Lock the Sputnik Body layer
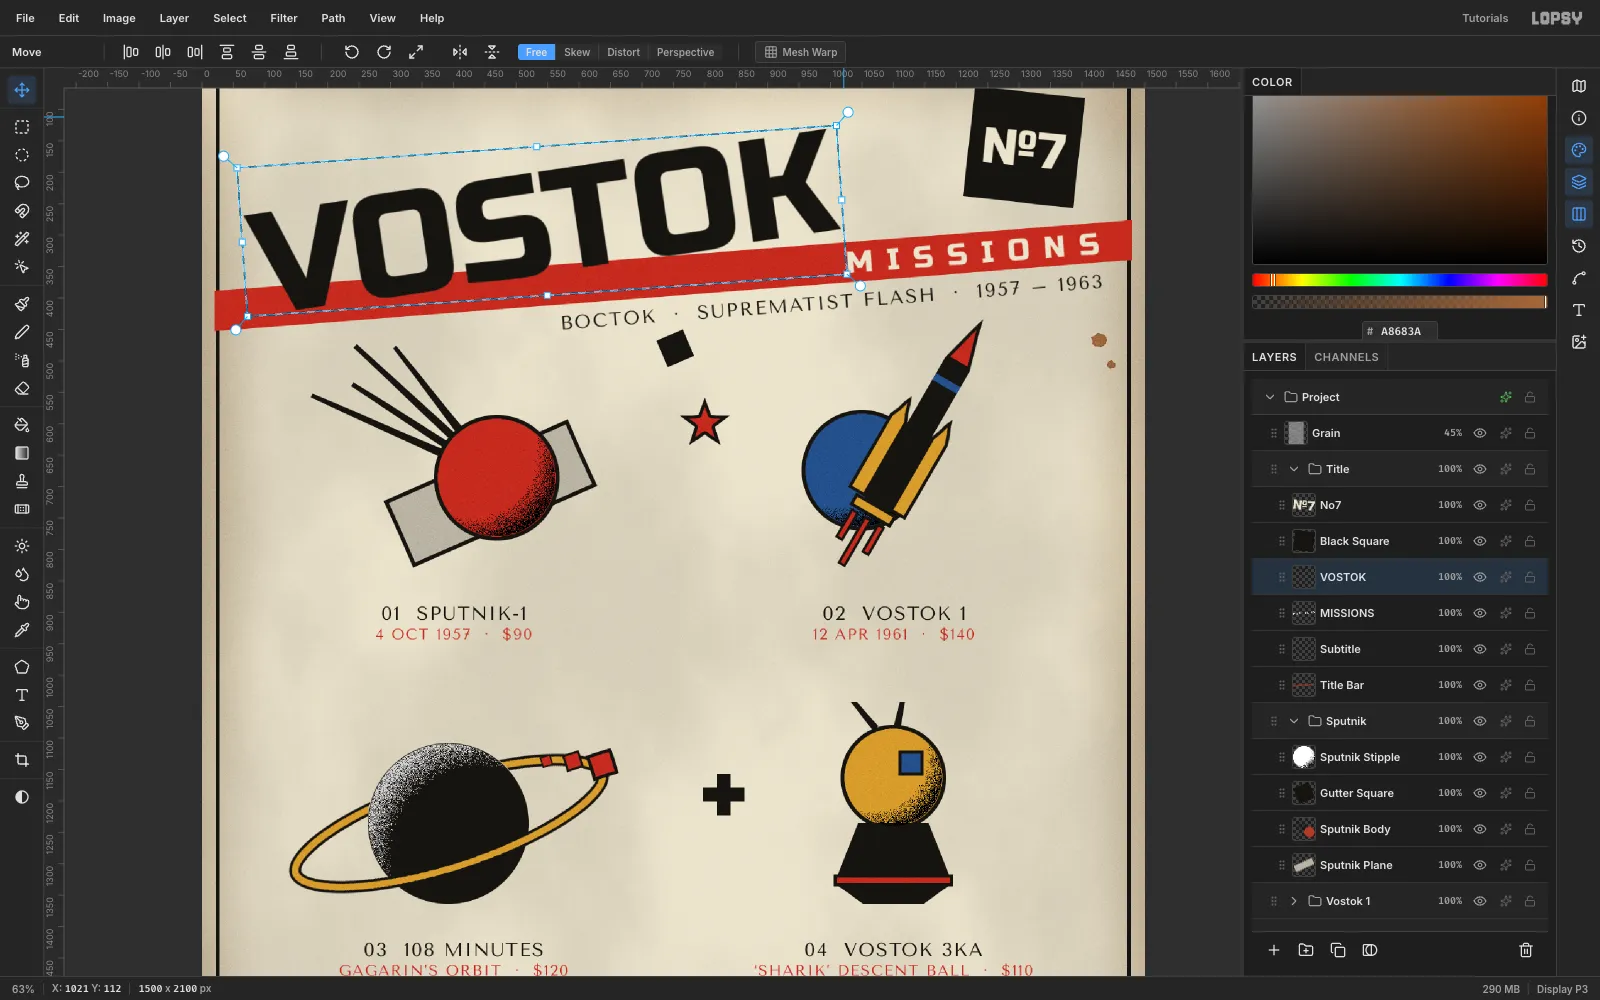1600x1000 pixels. pyautogui.click(x=1530, y=829)
